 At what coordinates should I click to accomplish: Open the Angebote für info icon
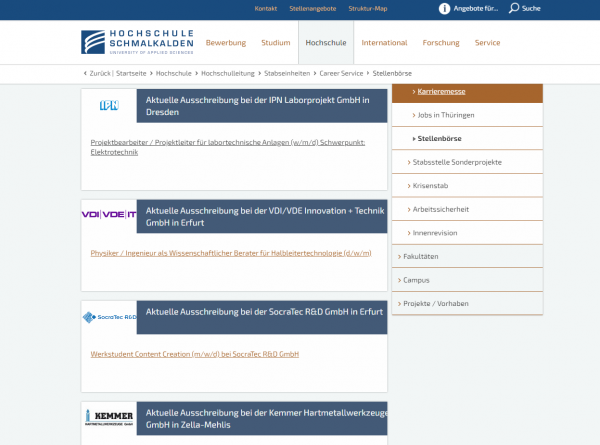(444, 8)
